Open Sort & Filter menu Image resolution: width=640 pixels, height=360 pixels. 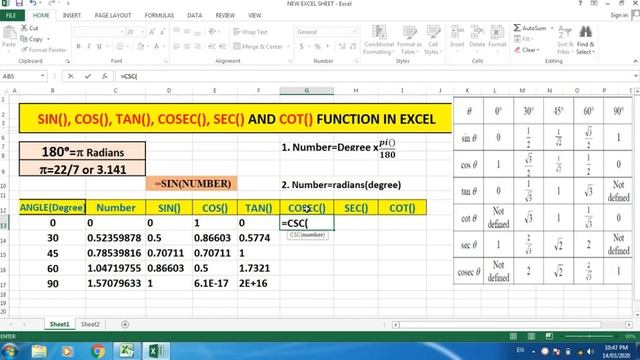(565, 40)
